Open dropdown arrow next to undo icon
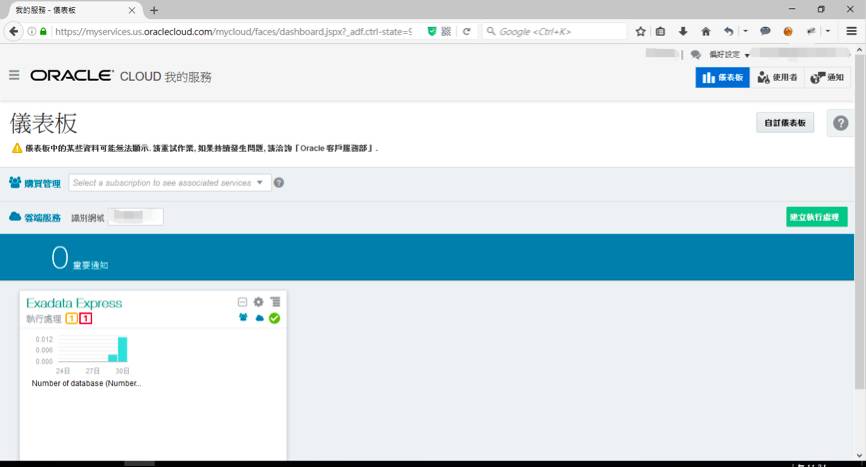The width and height of the screenshot is (866, 467). tap(745, 31)
